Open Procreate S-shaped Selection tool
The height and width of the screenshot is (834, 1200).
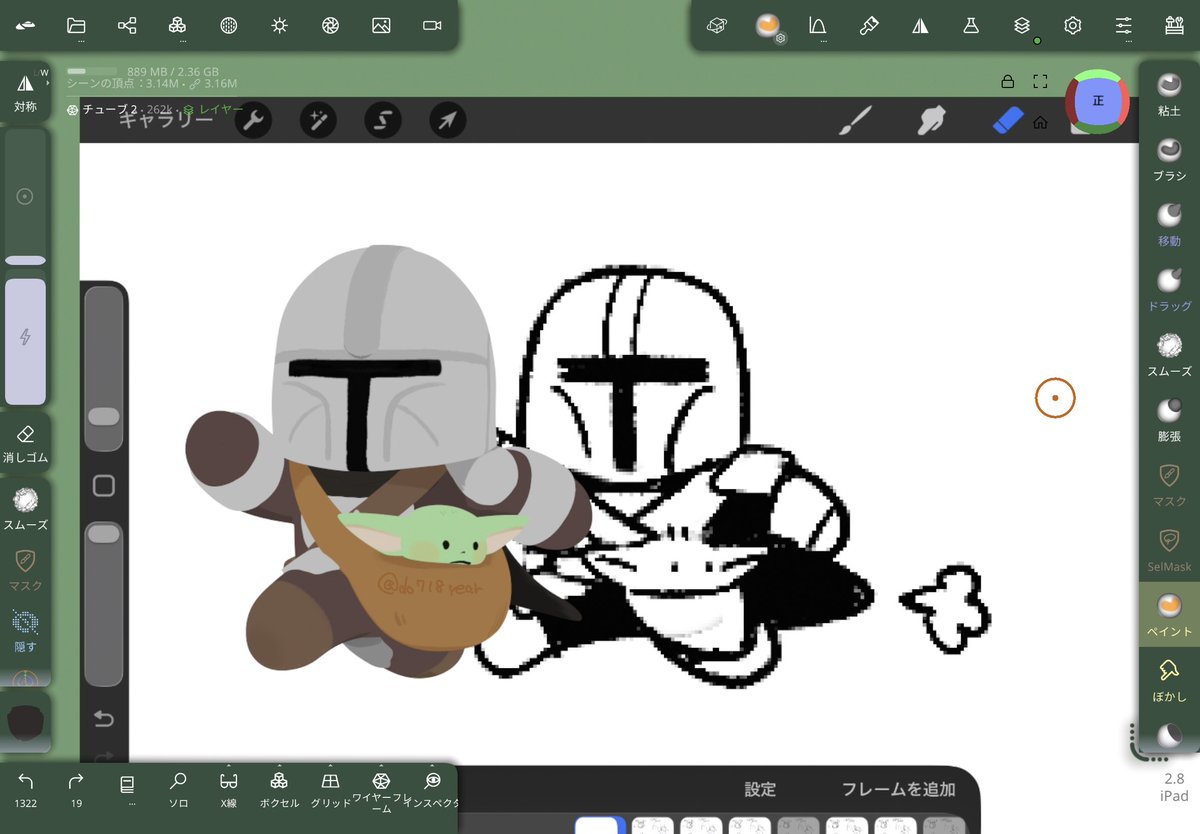(383, 121)
